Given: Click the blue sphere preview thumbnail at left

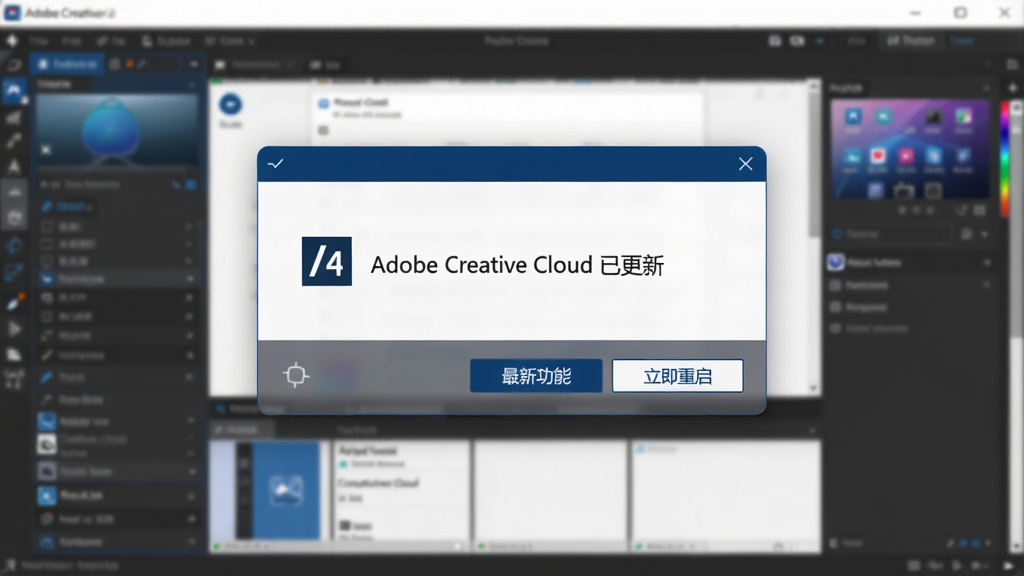Looking at the screenshot, I should click(x=118, y=129).
